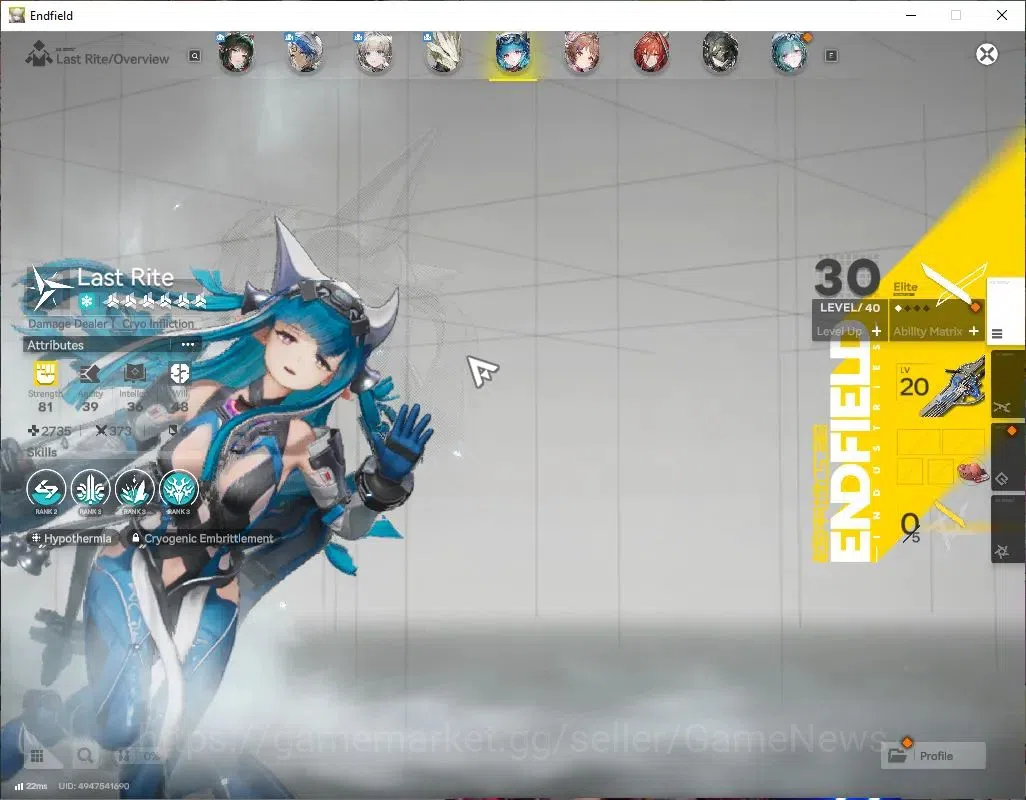The width and height of the screenshot is (1026, 800).
Task: Open the Hypothermia talent
Action: (x=71, y=538)
